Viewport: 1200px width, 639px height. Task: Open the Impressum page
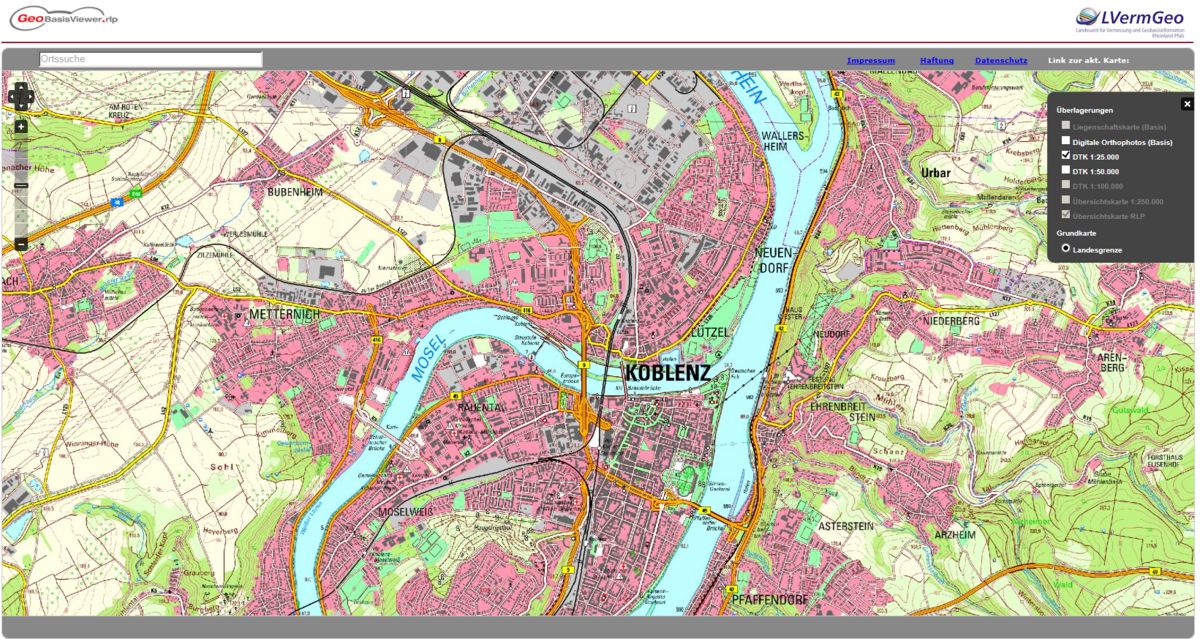[x=871, y=60]
